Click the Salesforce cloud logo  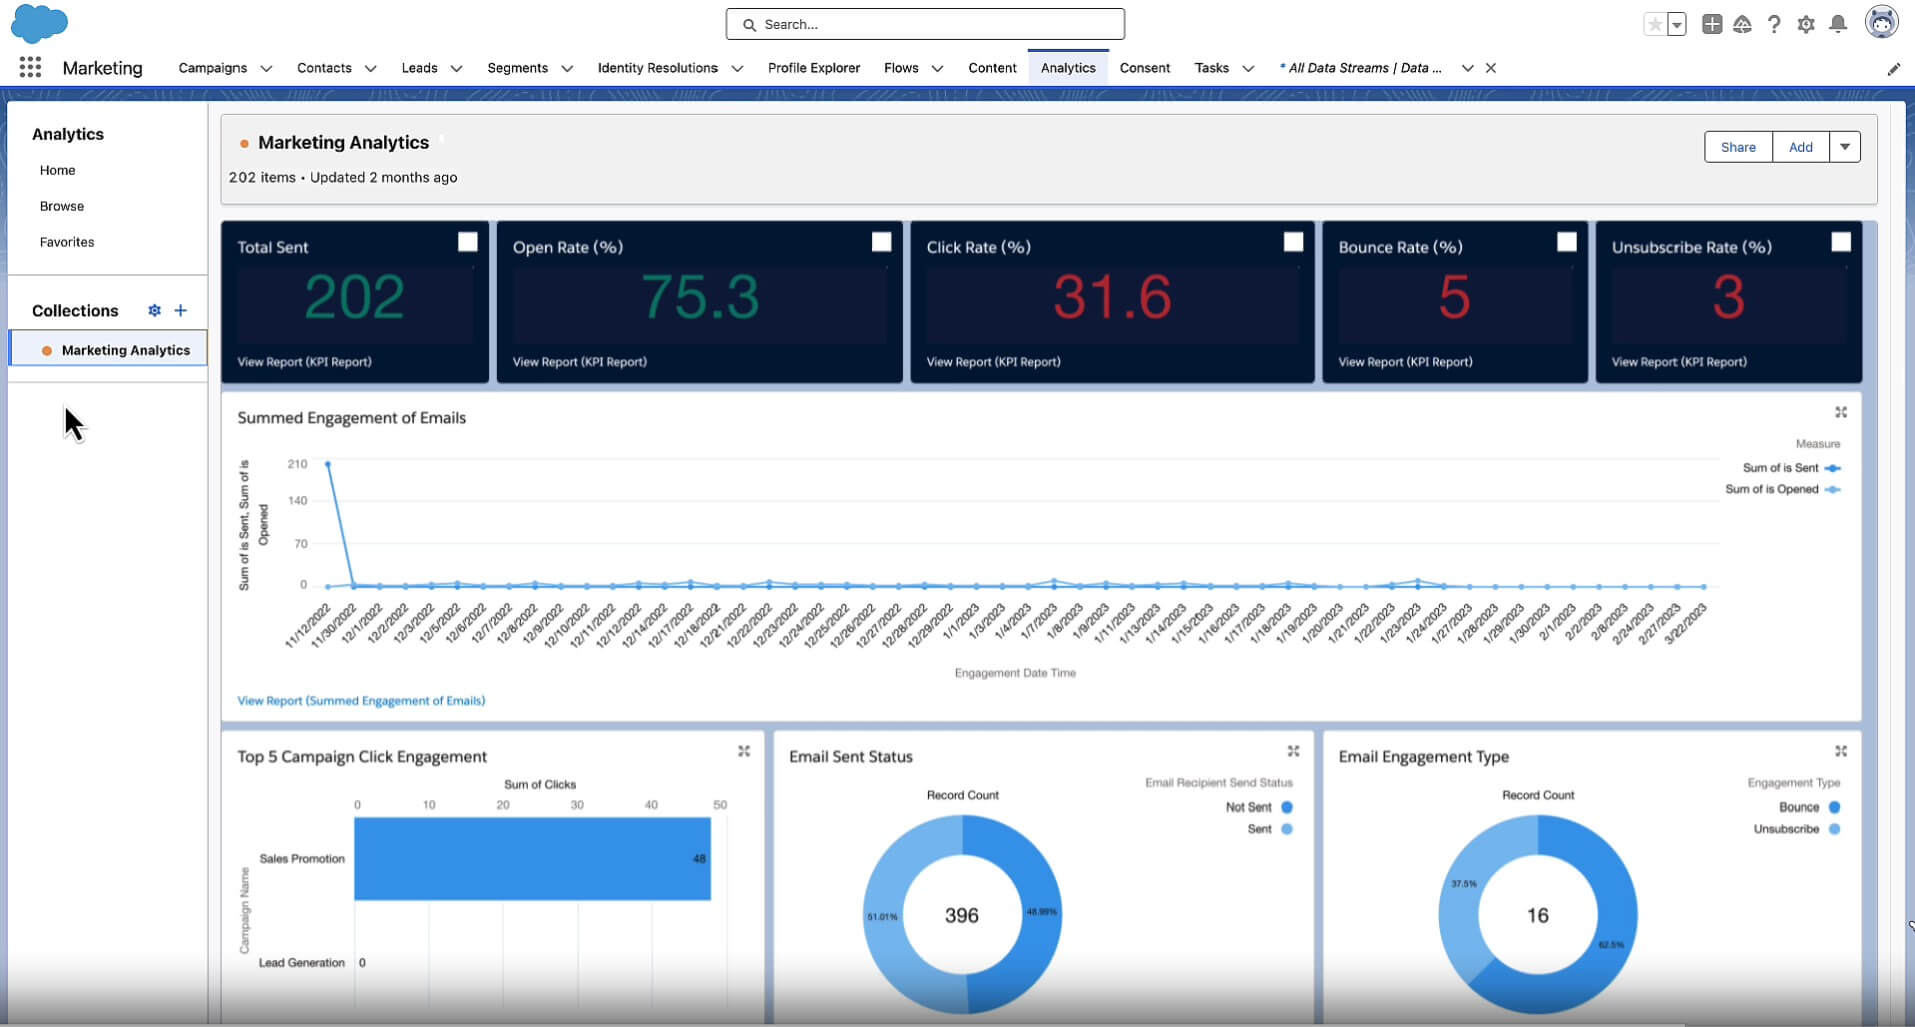point(39,23)
